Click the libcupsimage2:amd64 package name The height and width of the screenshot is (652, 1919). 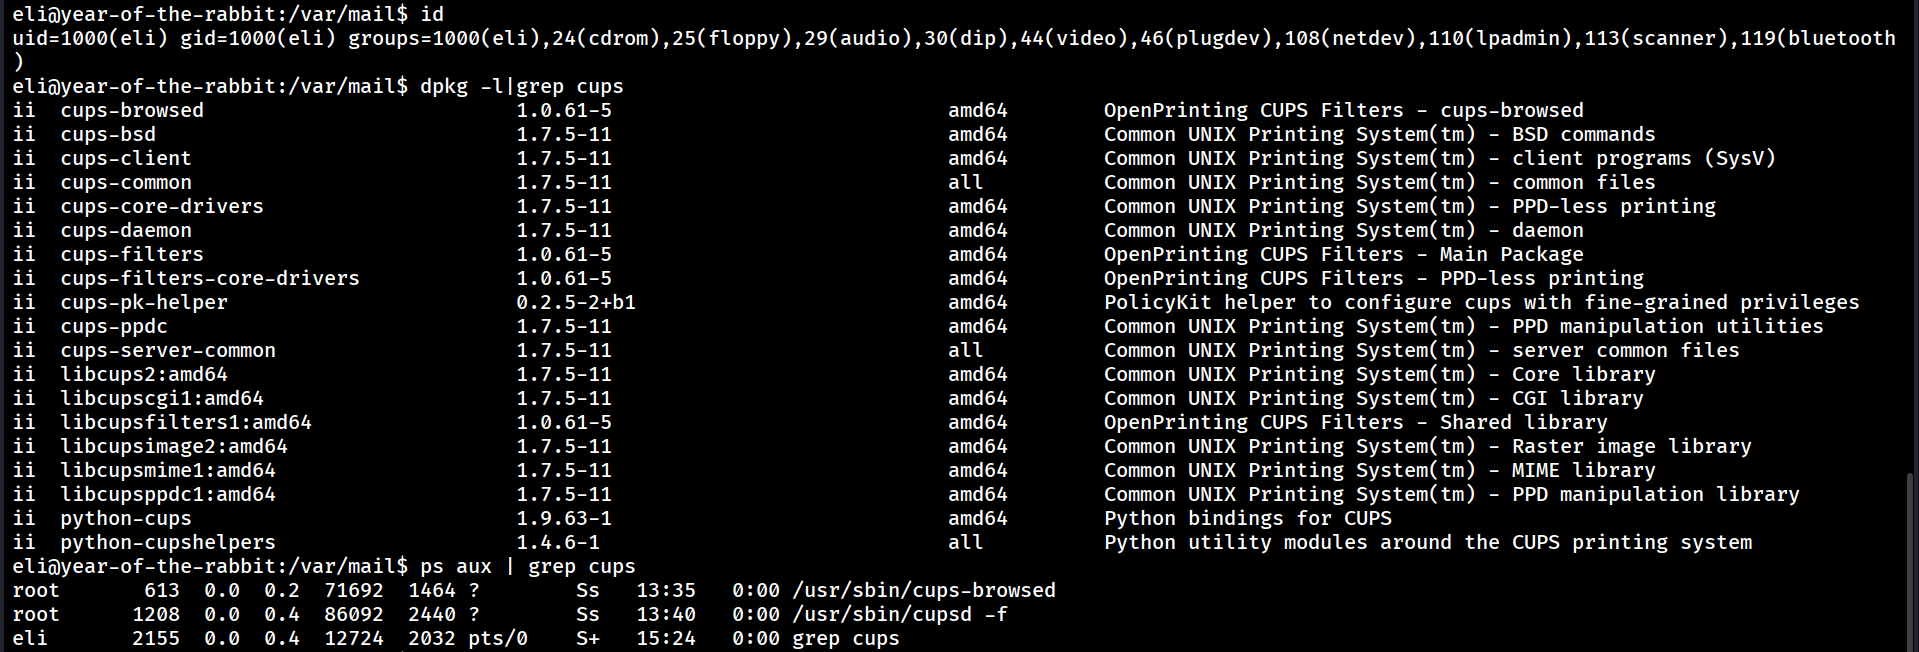click(x=174, y=446)
